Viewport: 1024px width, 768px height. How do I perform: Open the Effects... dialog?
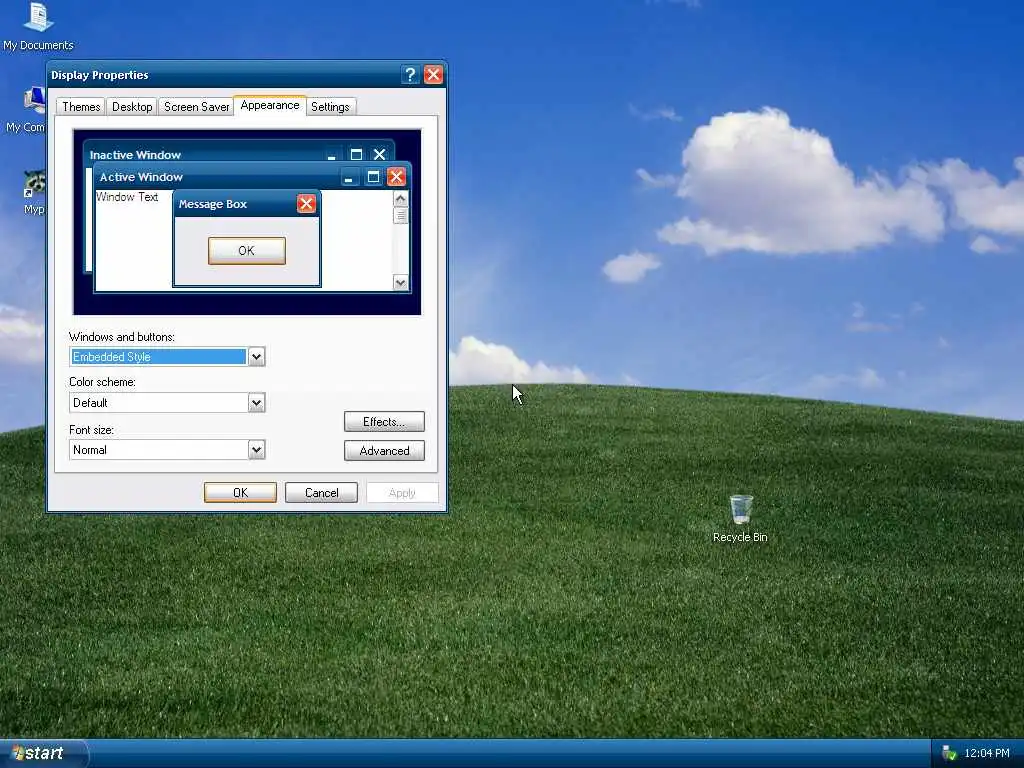click(x=384, y=422)
